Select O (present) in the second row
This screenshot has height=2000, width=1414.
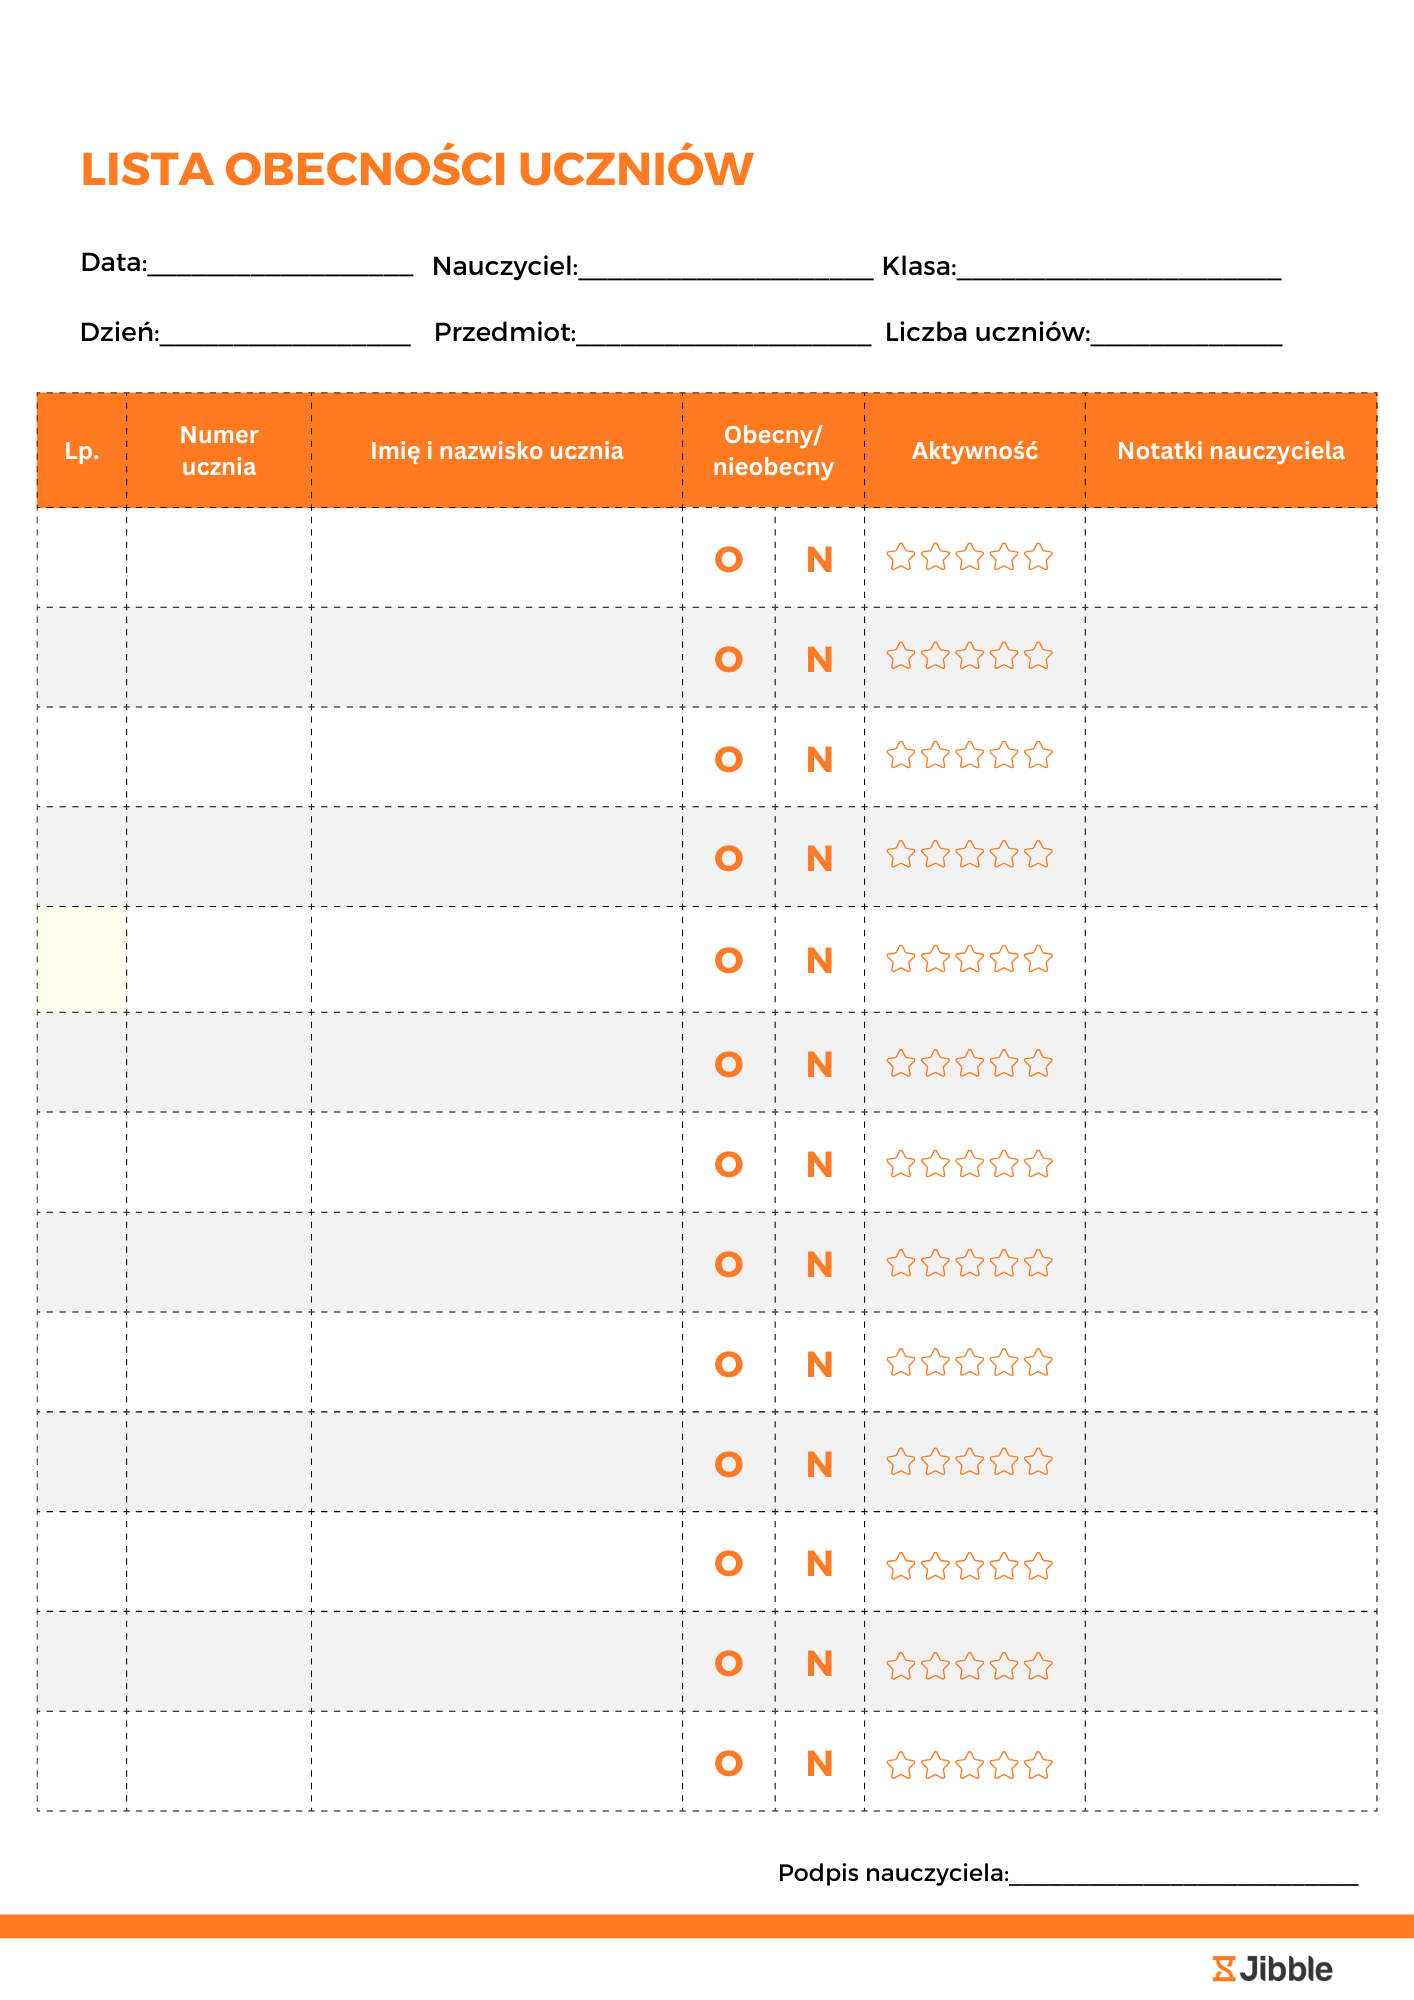[729, 660]
